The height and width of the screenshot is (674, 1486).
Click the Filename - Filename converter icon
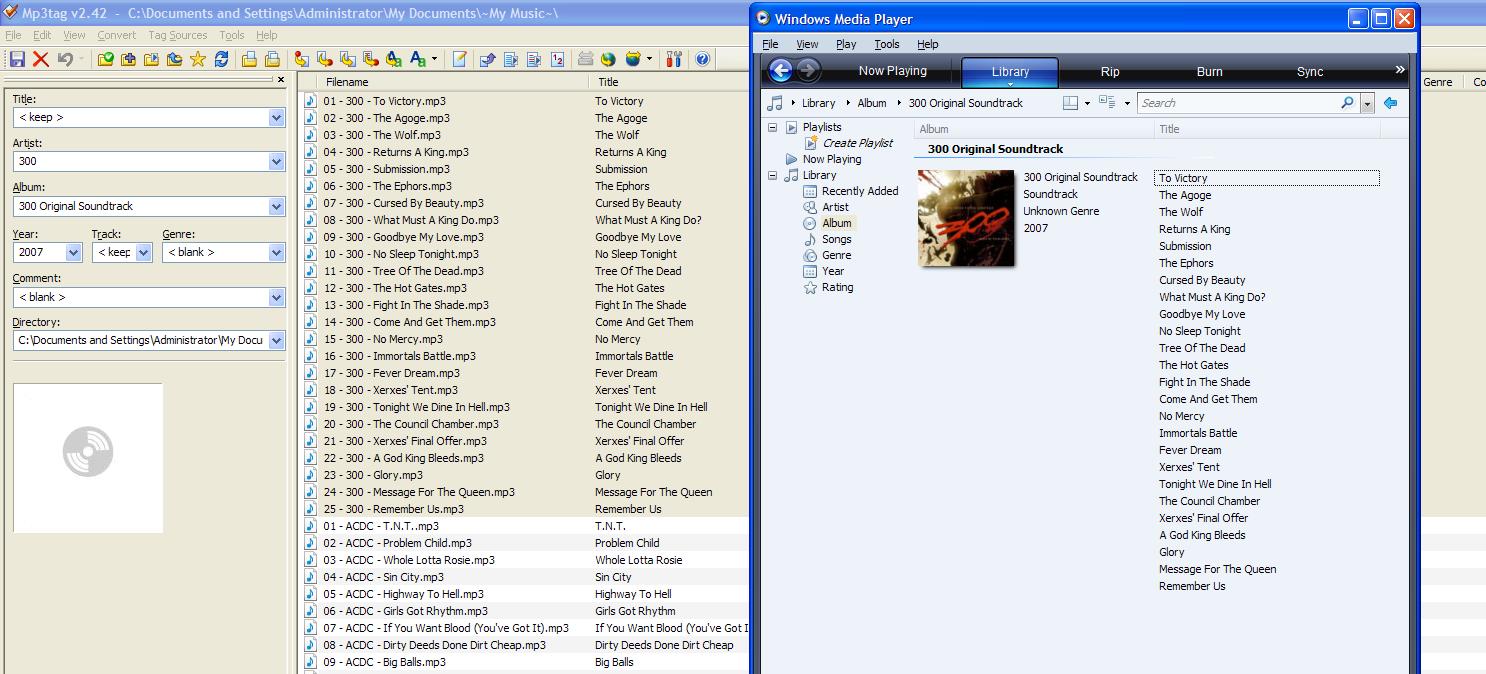pos(347,59)
